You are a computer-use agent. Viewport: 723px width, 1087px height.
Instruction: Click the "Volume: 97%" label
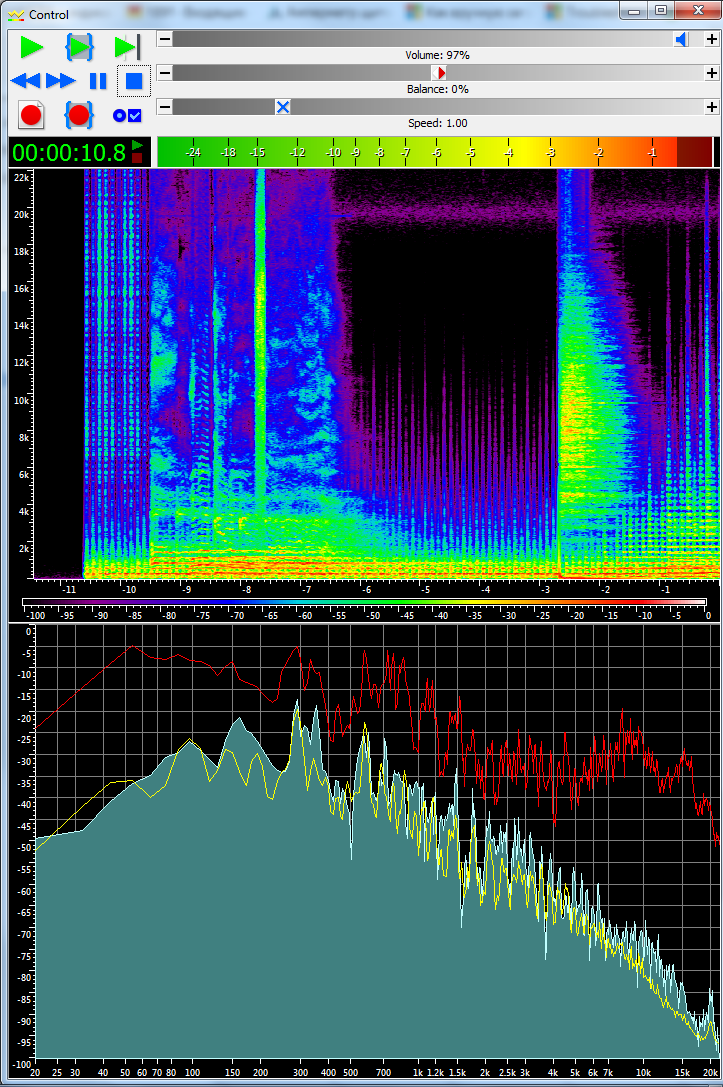coord(437,55)
